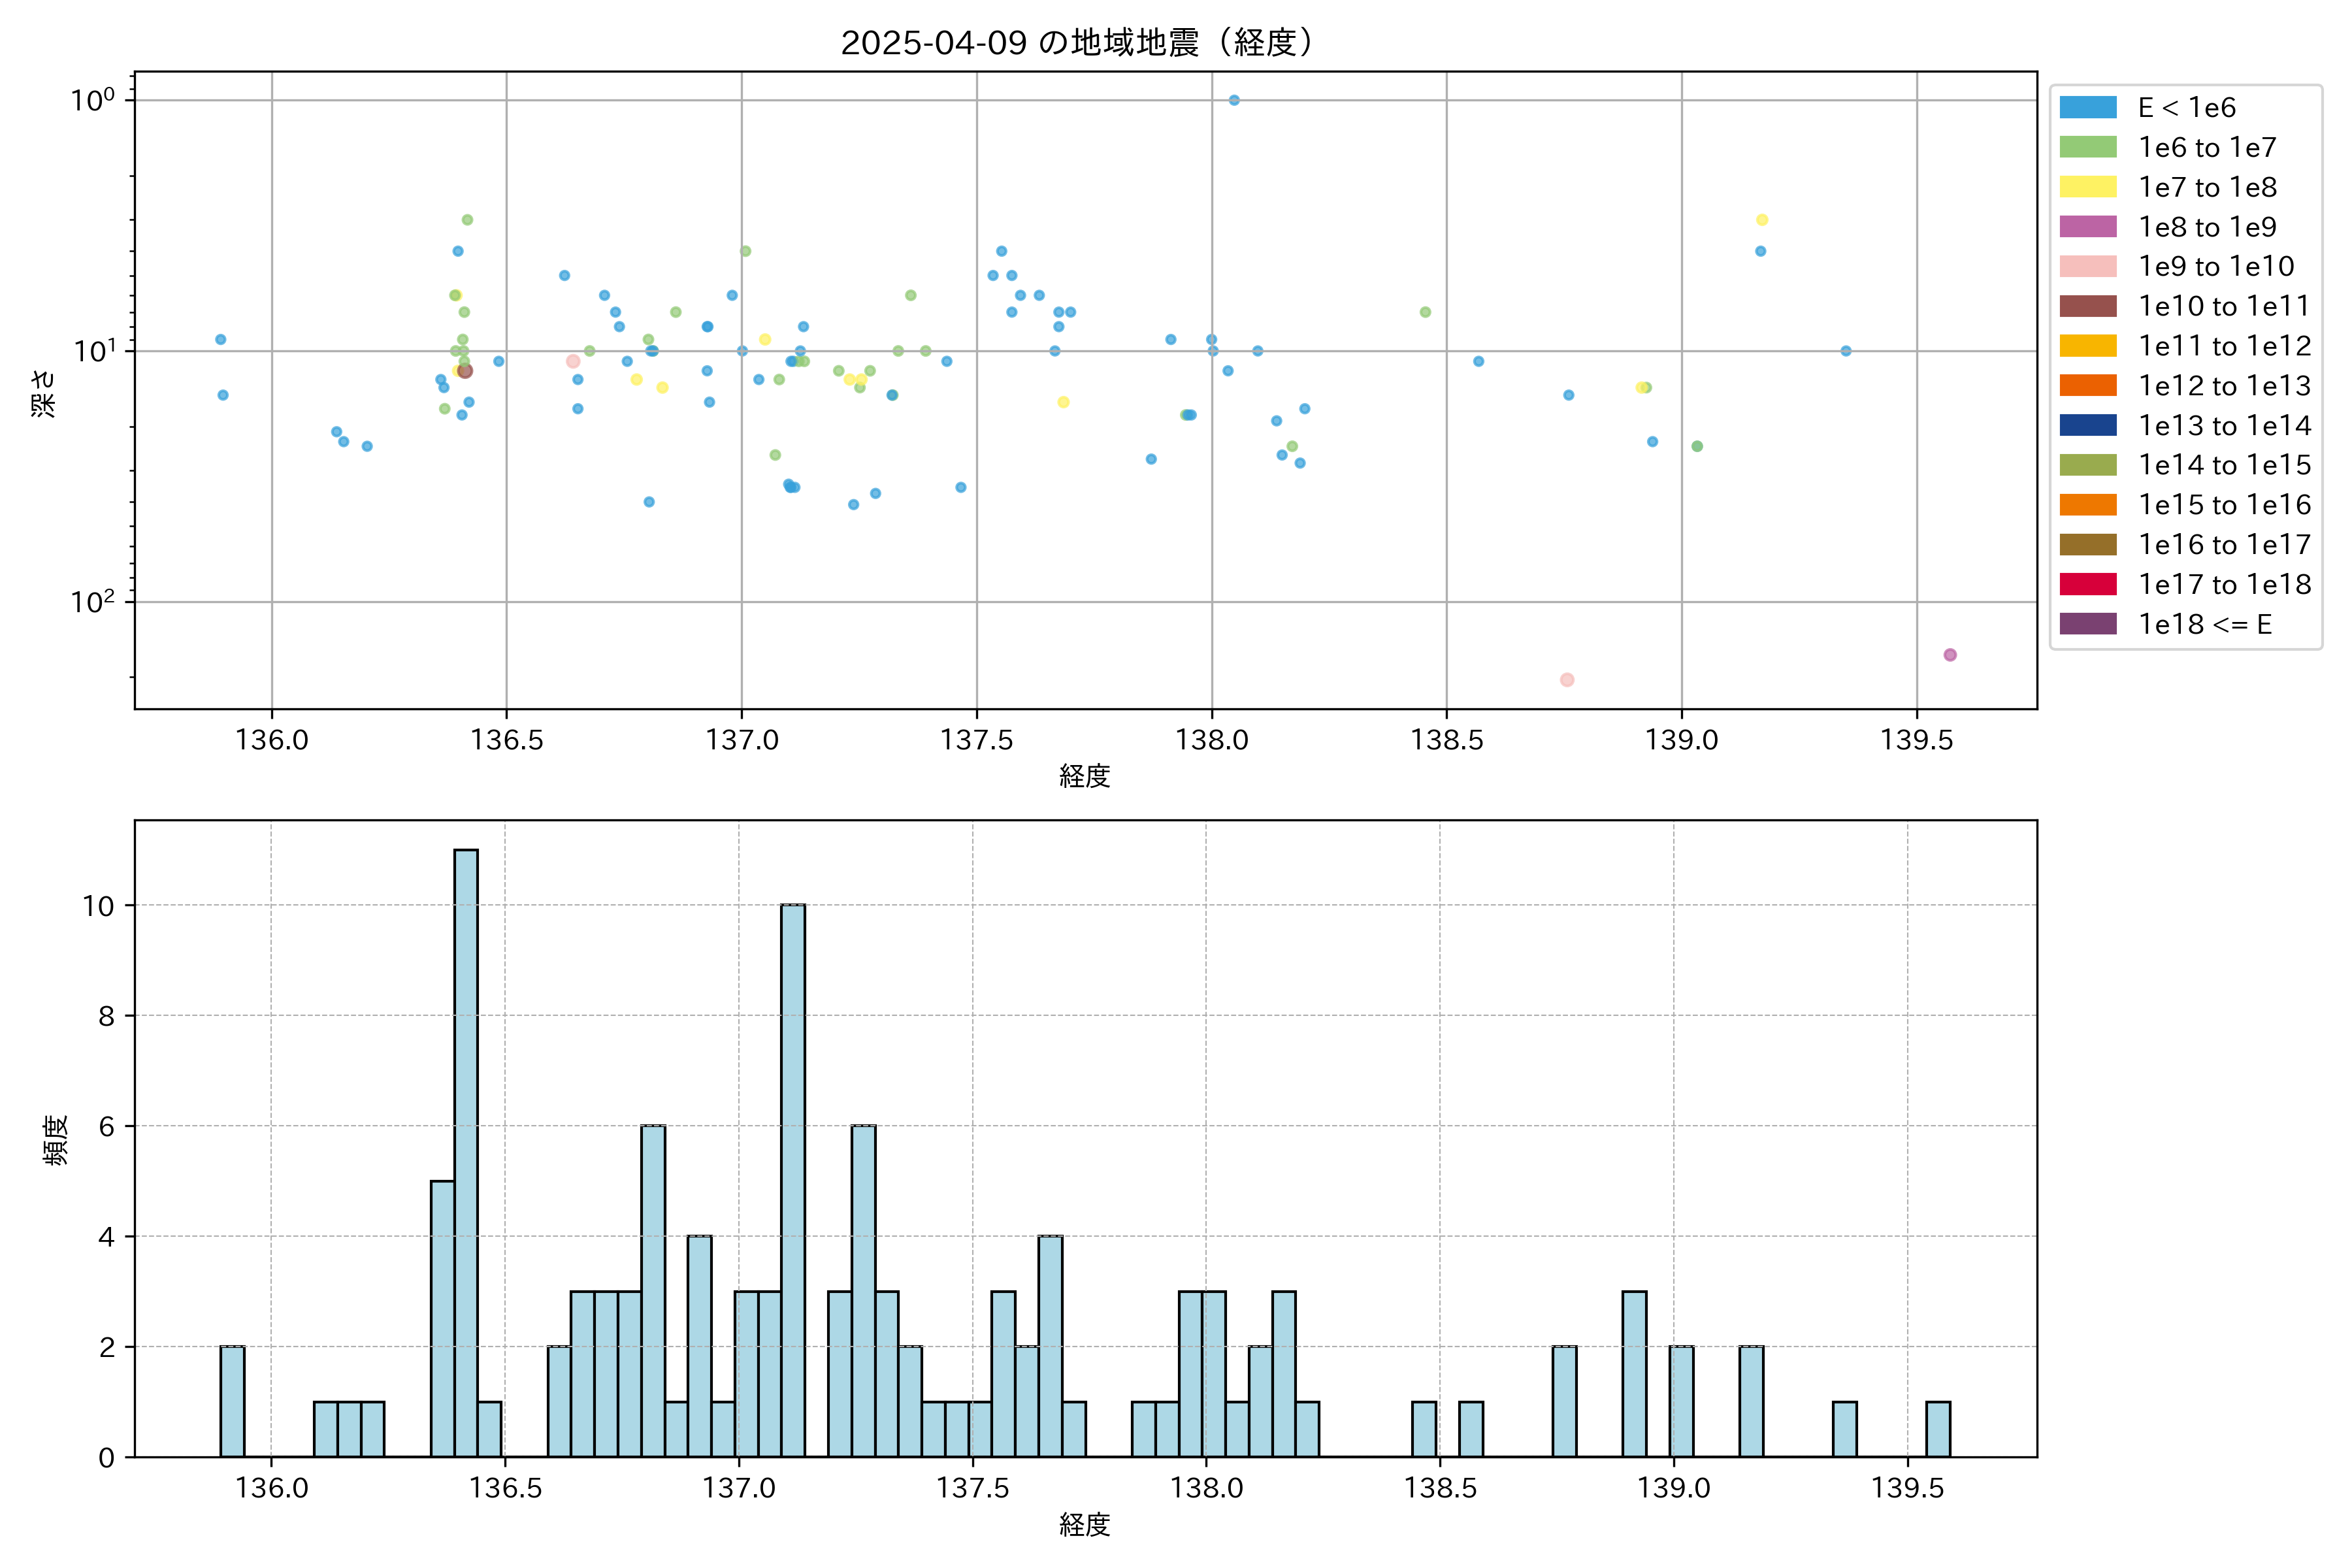Click the green '1e6 to 1e7' legend swatch
Image resolution: width=2352 pixels, height=1568 pixels.
coord(2088,148)
